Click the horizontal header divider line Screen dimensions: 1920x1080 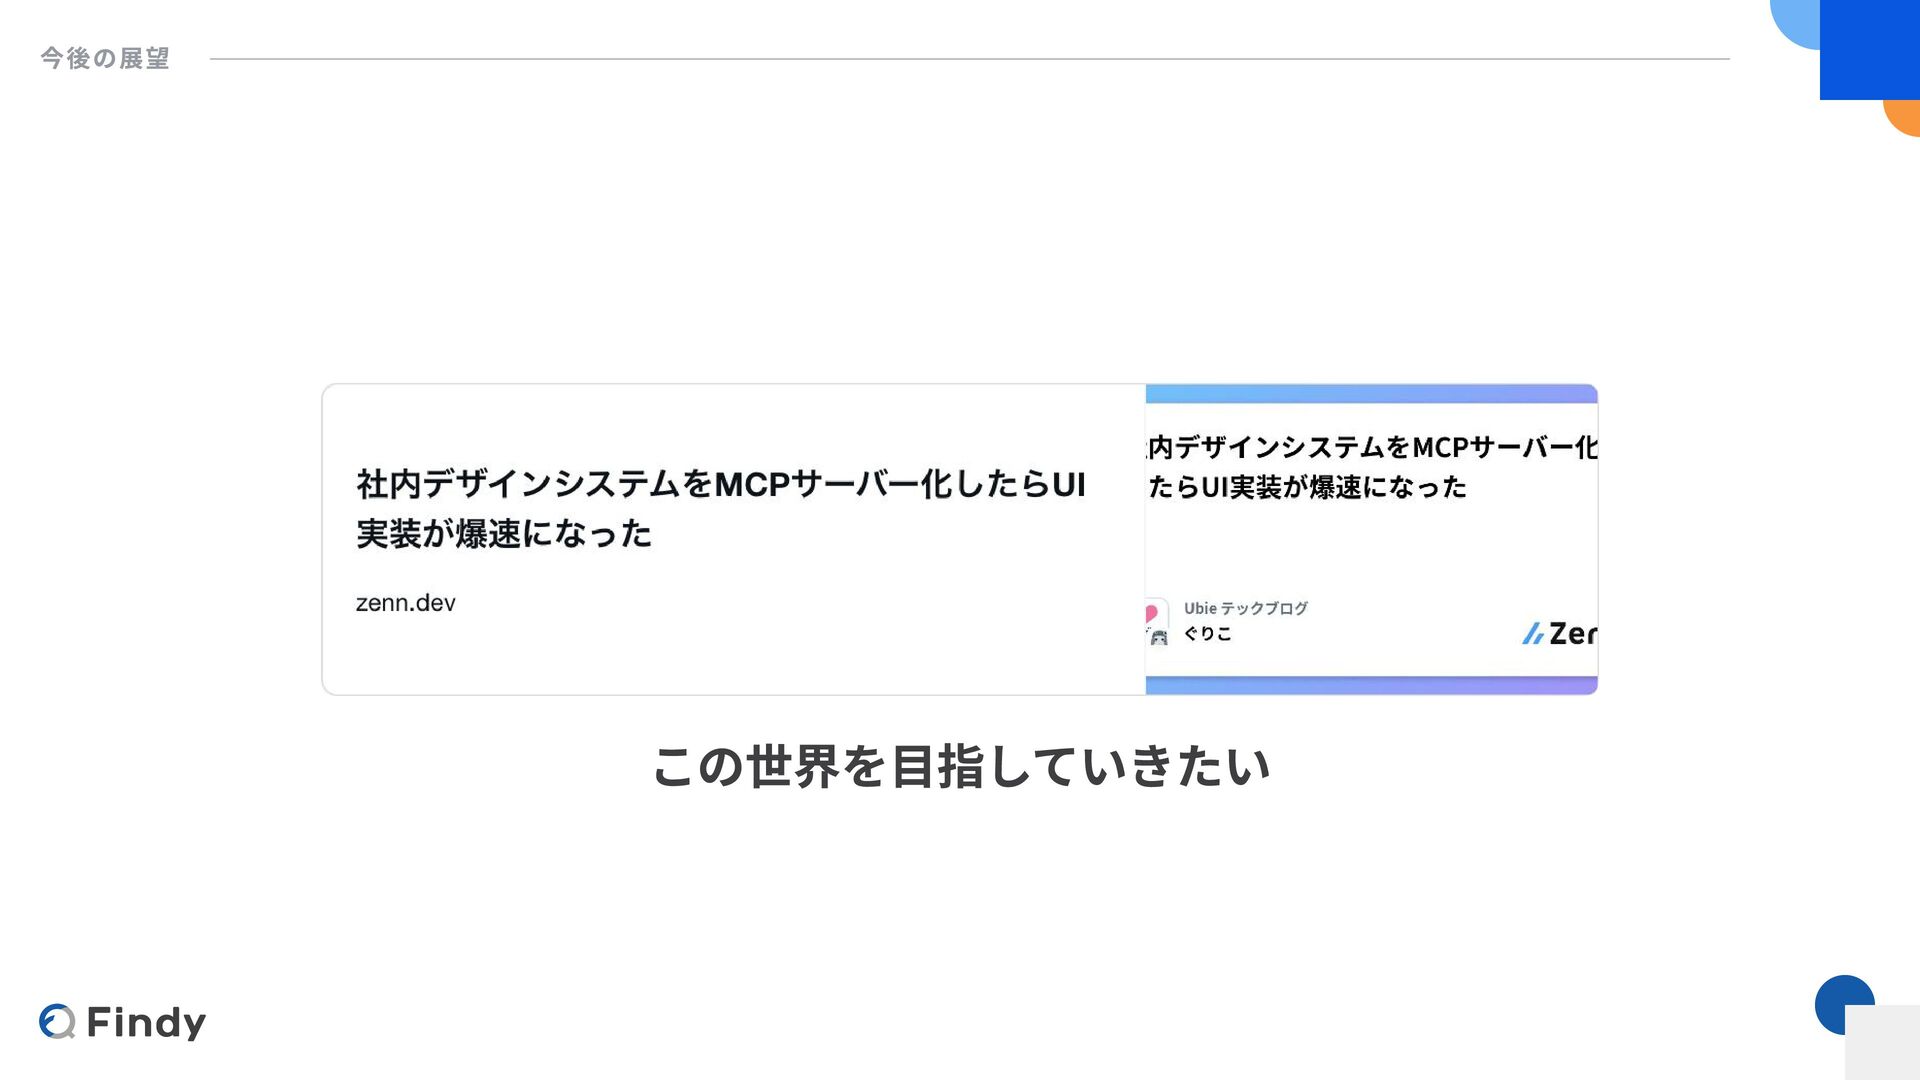[x=970, y=59]
